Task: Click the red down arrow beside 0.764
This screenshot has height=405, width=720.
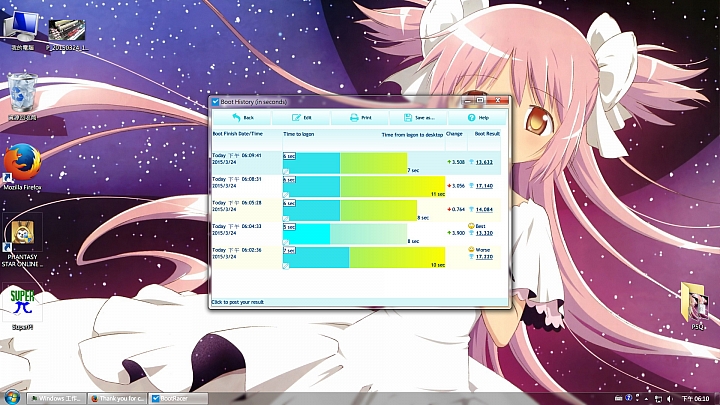Action: 449,209
